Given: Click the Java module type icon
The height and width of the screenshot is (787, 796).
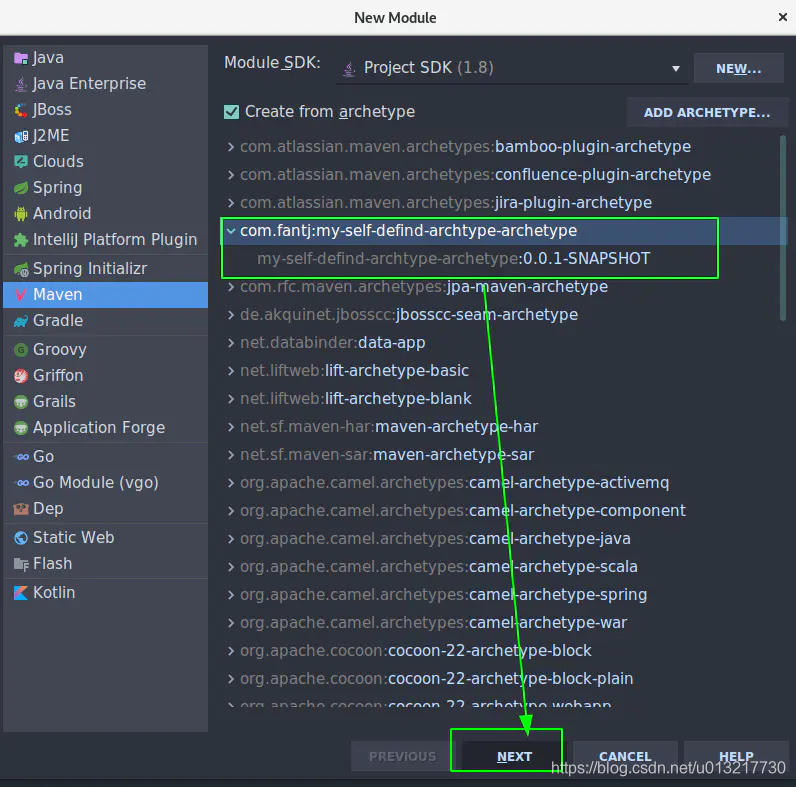Looking at the screenshot, I should [21, 58].
